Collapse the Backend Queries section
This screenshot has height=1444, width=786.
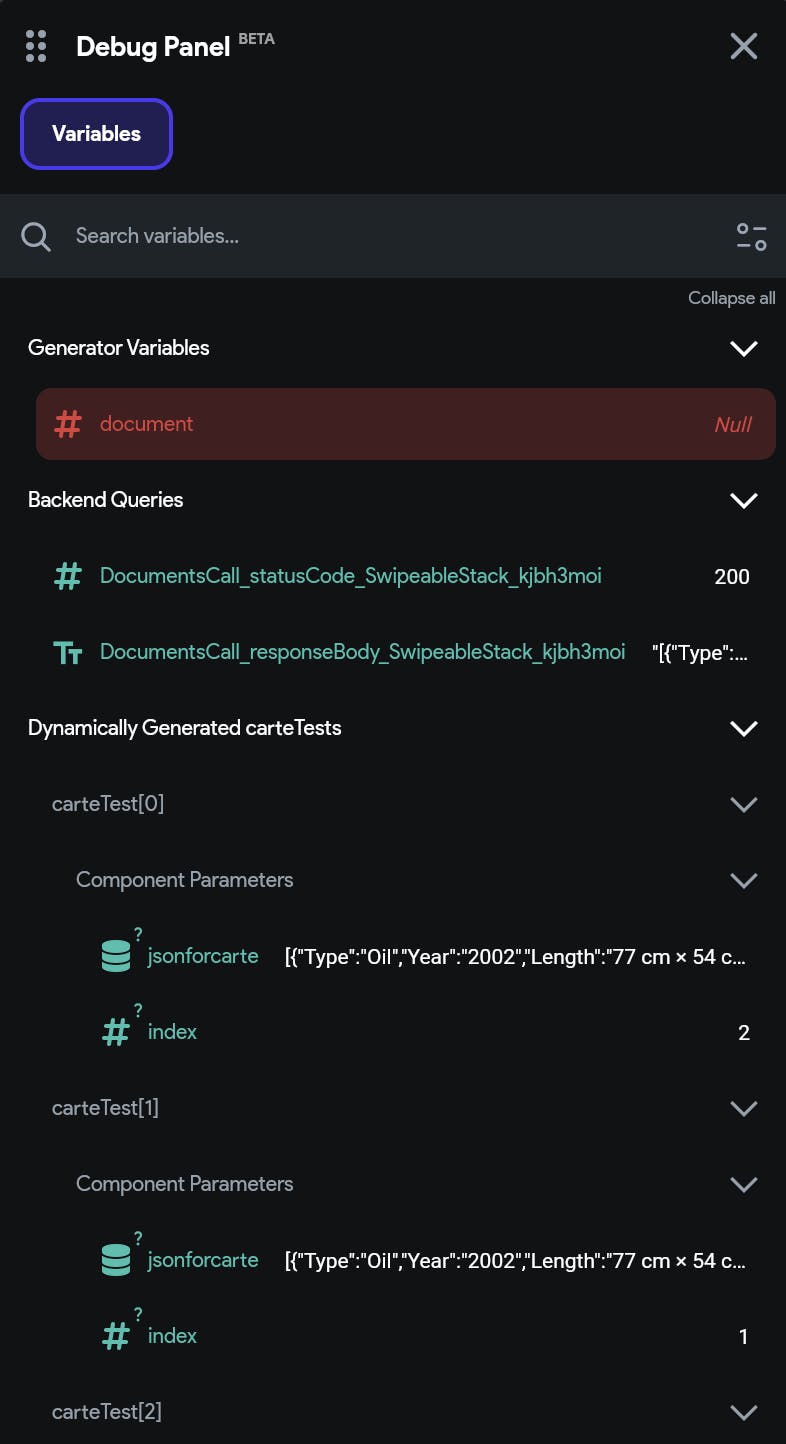(744, 500)
